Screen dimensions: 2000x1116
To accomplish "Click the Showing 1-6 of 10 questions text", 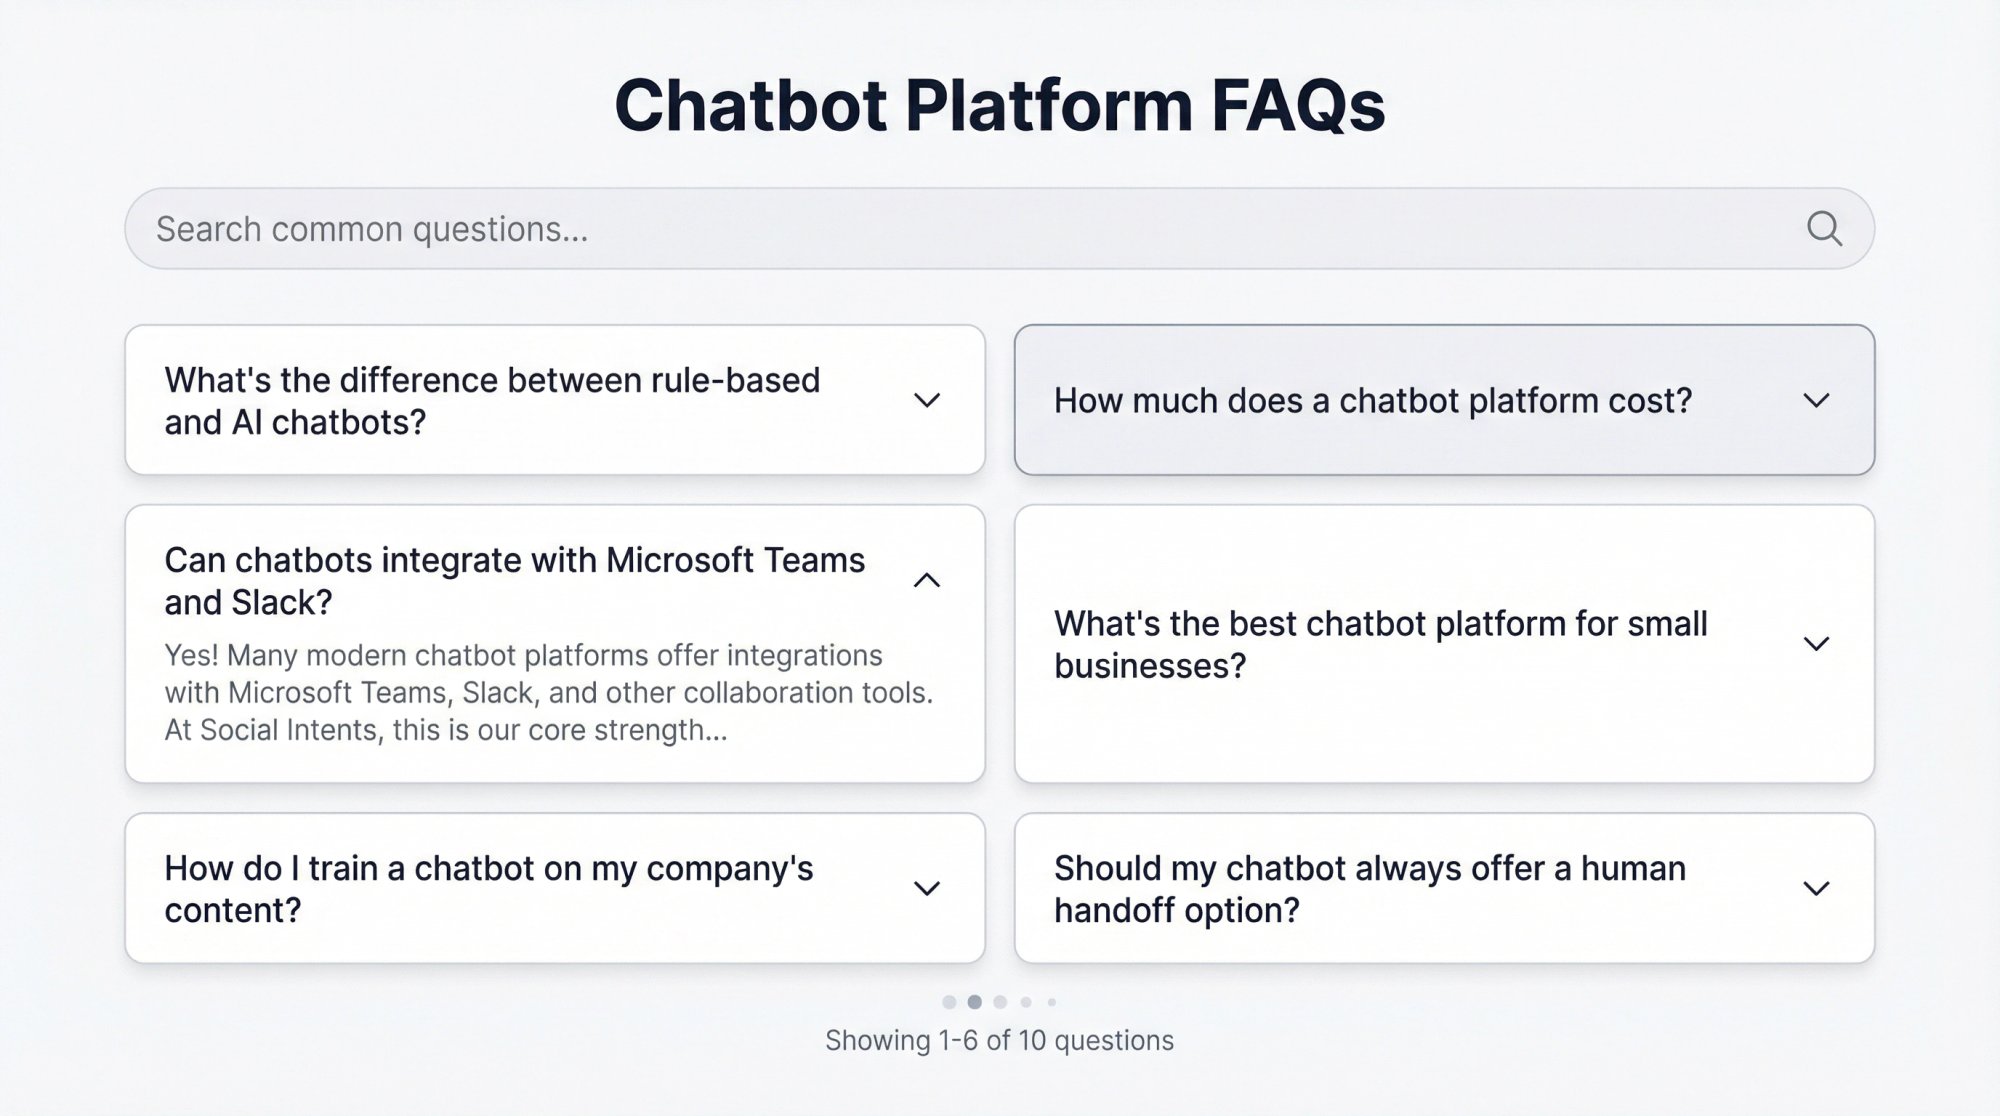I will click(1000, 1040).
